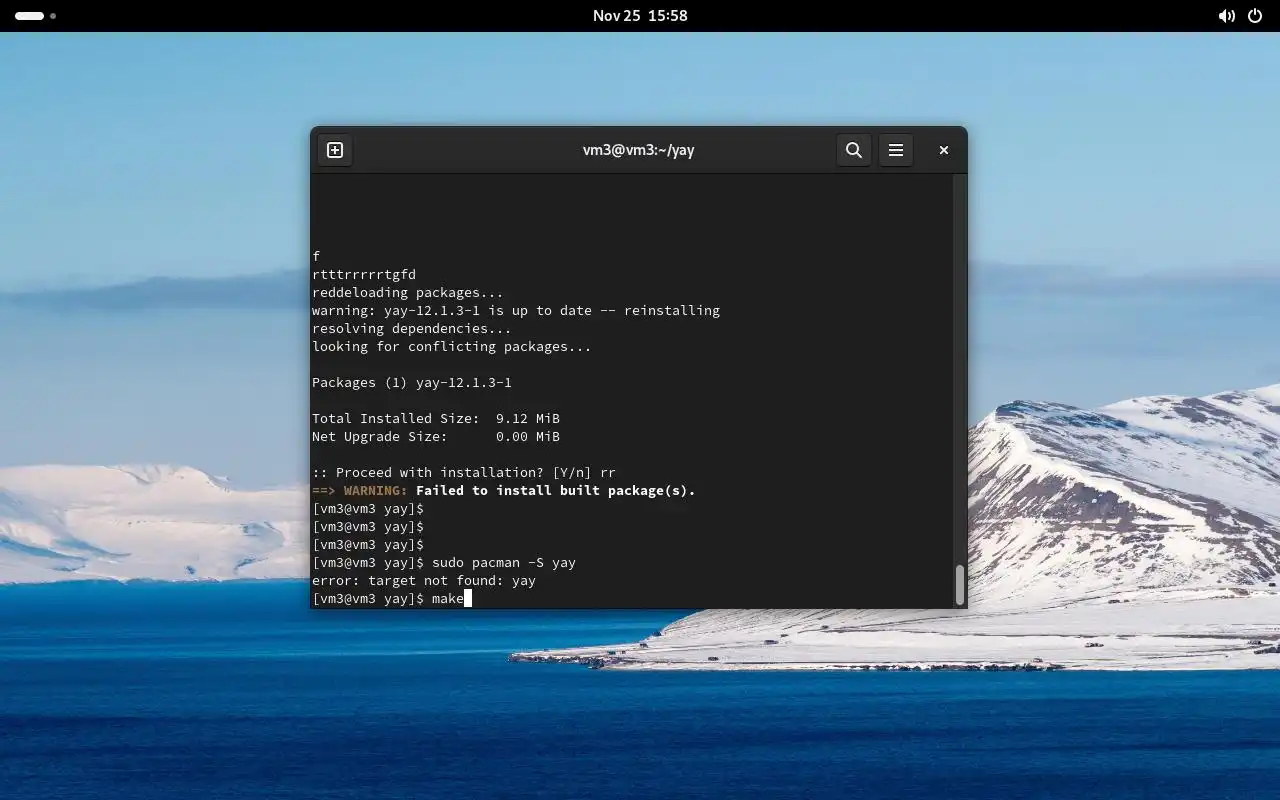Click the volume icon in top bar
This screenshot has height=800, width=1280.
point(1226,16)
